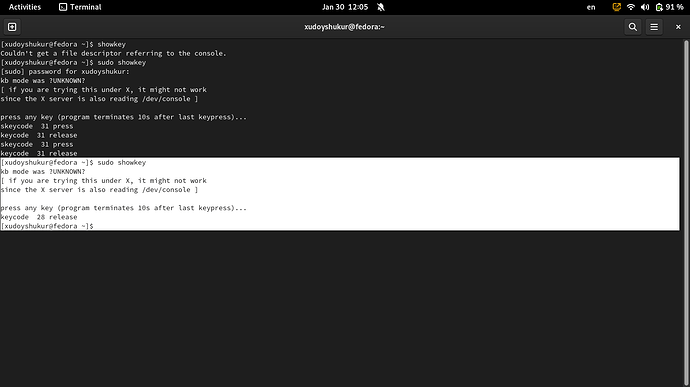Open the Terminal app menu in top bar
690x387 pixels.
pyautogui.click(x=80, y=7)
